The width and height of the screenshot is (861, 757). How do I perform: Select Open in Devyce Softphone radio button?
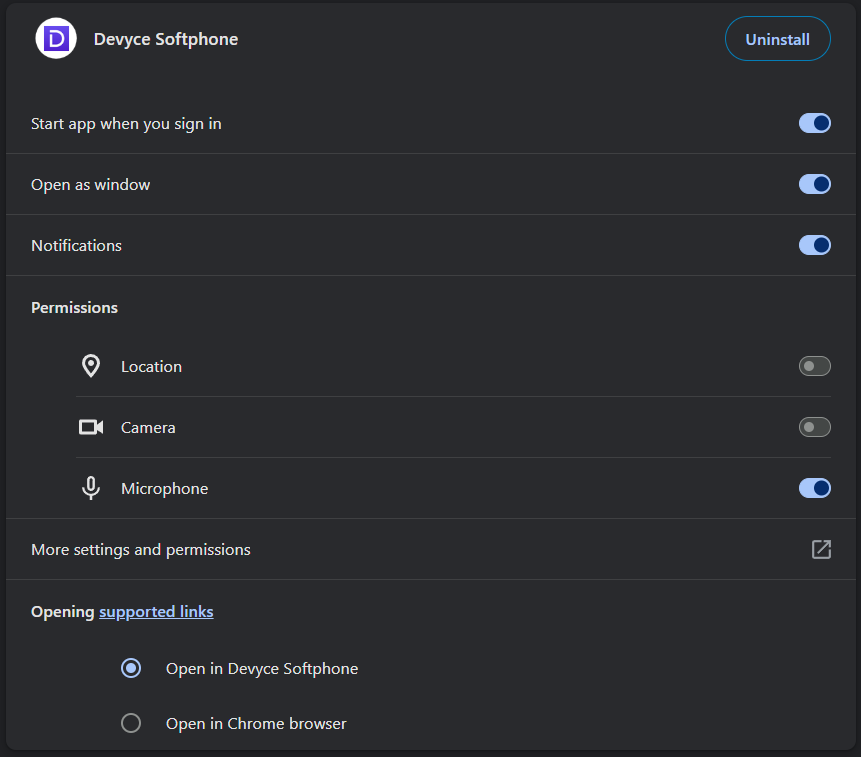point(131,668)
